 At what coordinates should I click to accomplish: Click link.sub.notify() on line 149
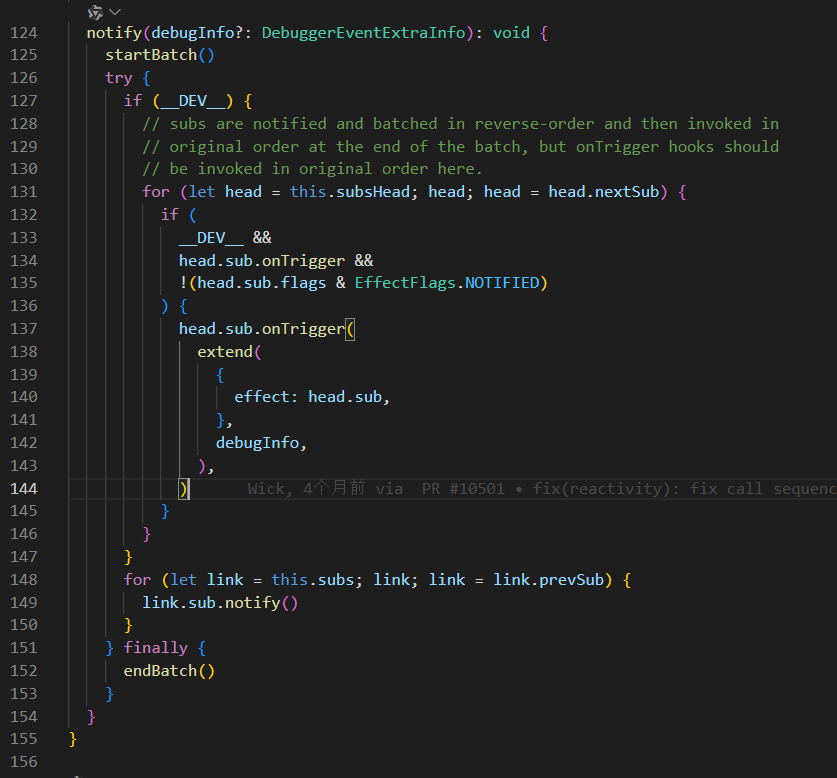click(220, 603)
